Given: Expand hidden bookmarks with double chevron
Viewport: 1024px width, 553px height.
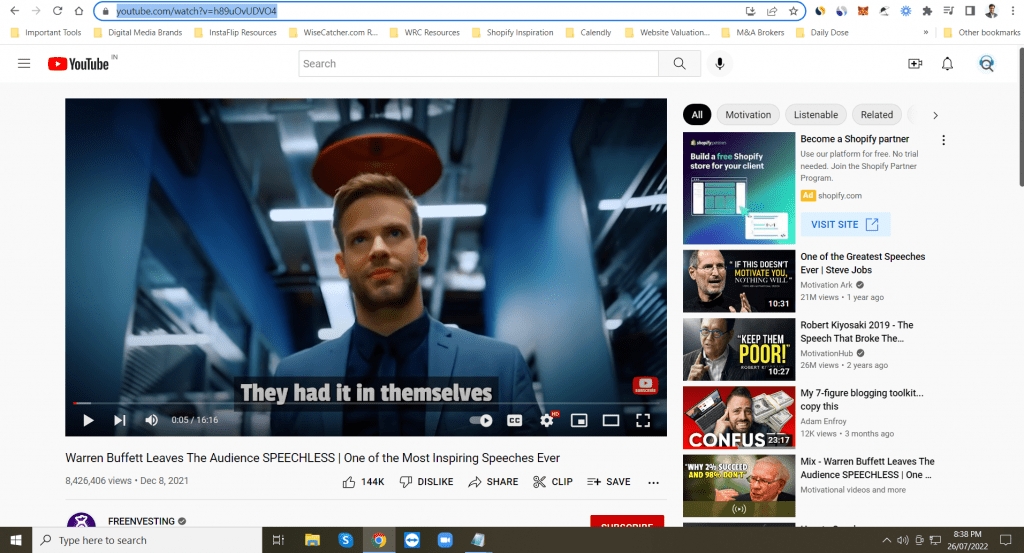Looking at the screenshot, I should tap(925, 33).
